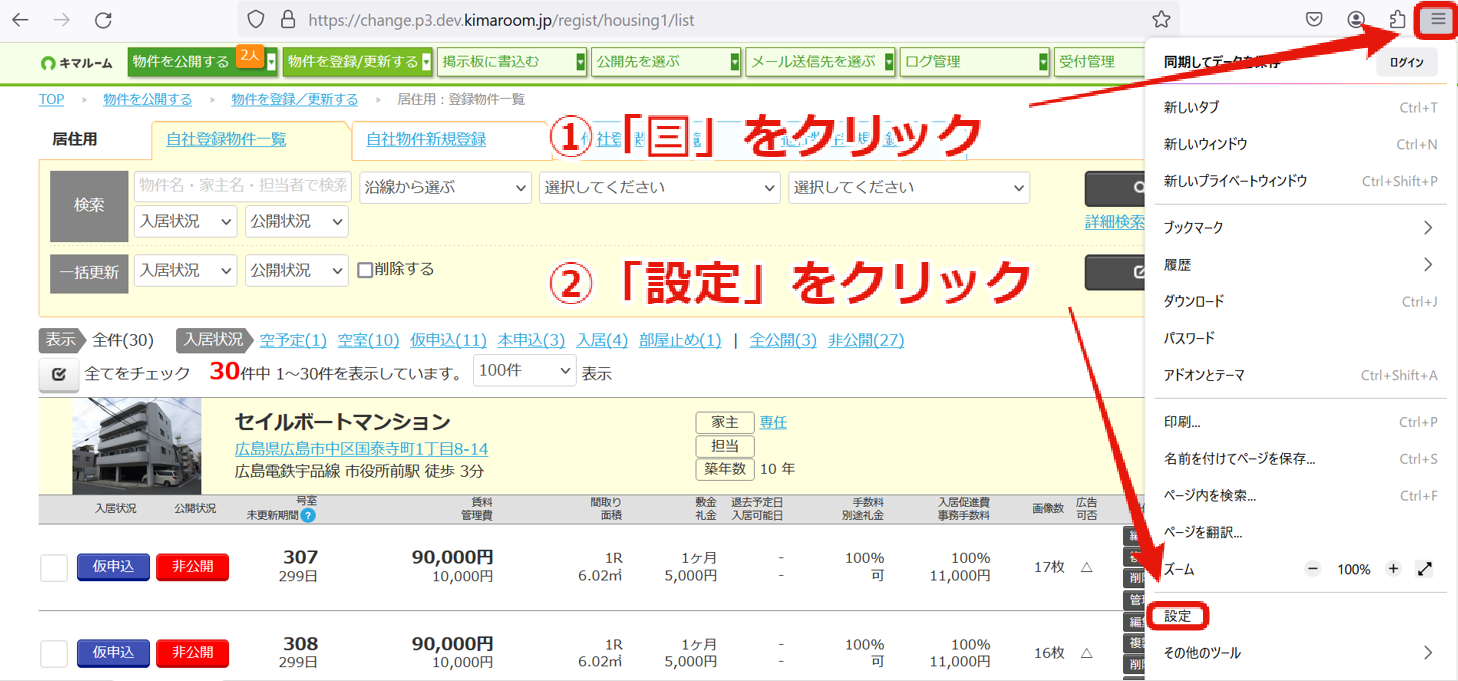Filter by 空室(10) link
1458x681 pixels.
[368, 340]
